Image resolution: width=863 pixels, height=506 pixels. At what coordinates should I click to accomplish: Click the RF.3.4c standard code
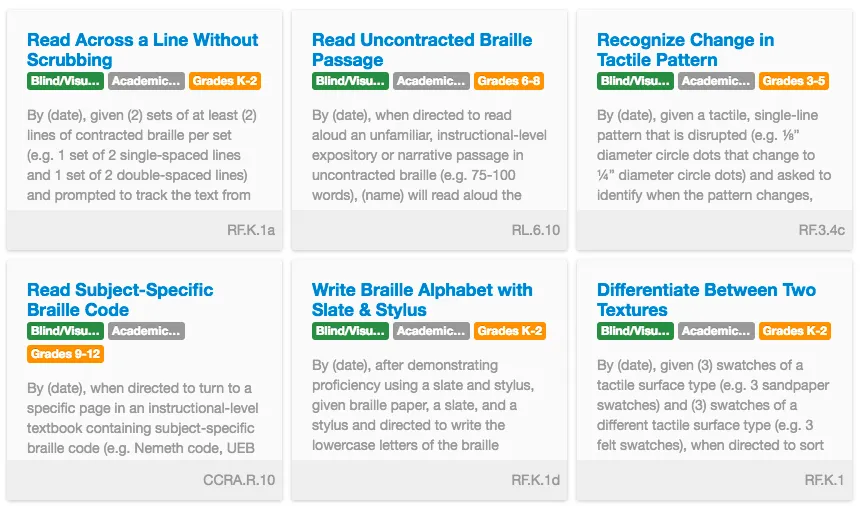[x=821, y=230]
